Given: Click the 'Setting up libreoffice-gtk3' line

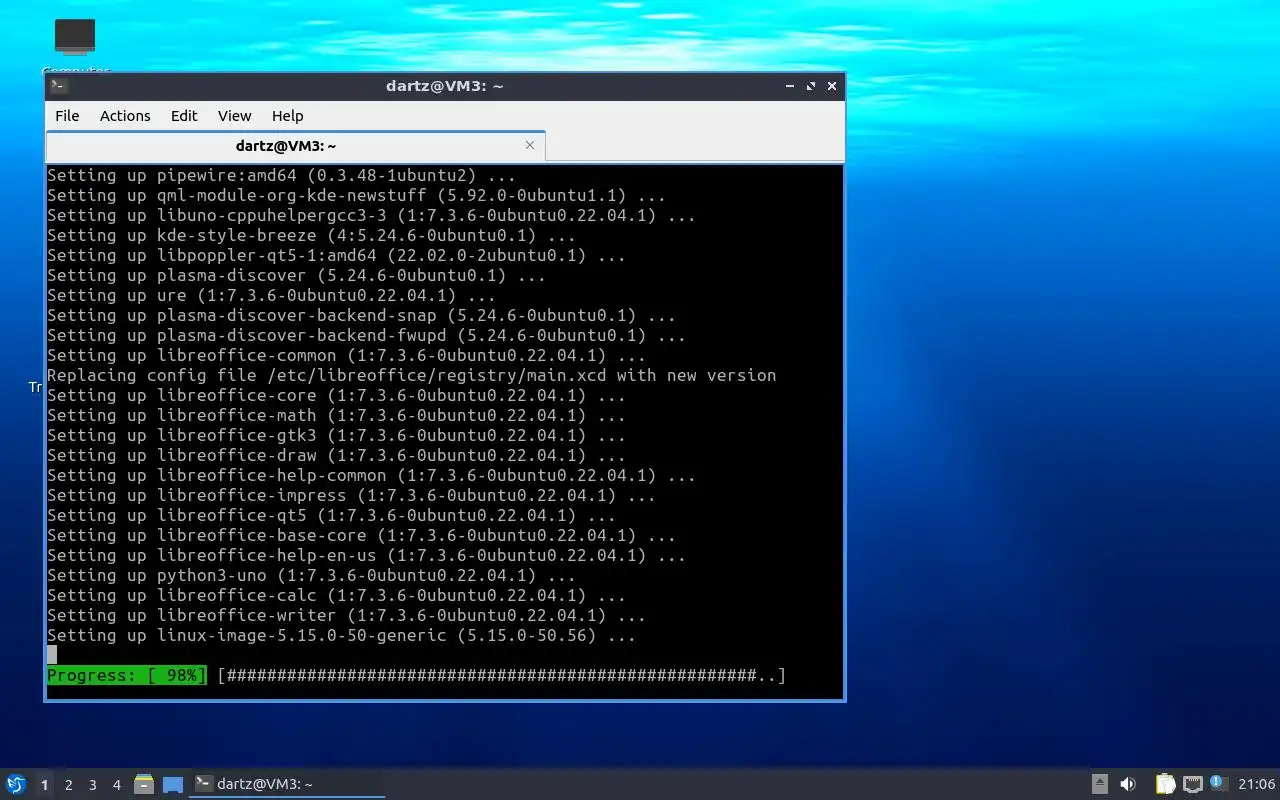Looking at the screenshot, I should [x=336, y=436].
